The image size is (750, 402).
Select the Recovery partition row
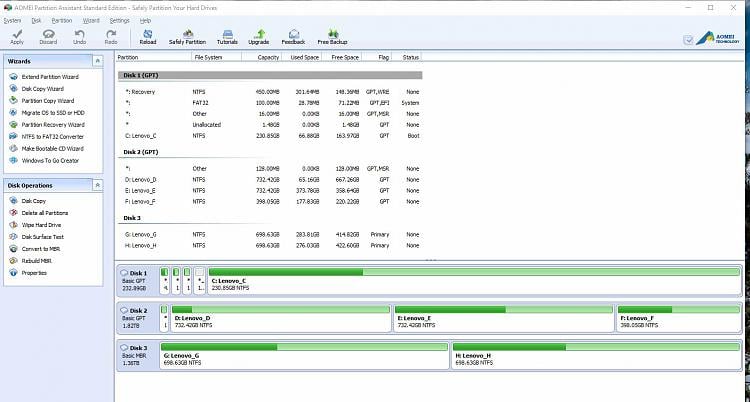coord(270,92)
